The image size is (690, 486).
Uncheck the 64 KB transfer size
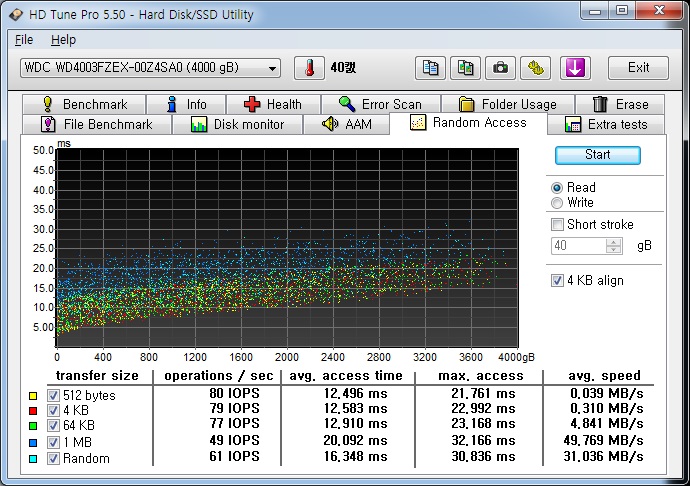pos(53,426)
